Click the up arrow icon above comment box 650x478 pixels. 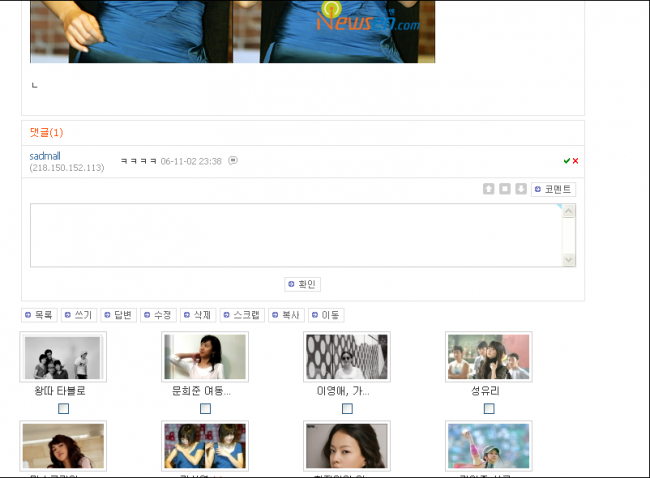point(489,189)
